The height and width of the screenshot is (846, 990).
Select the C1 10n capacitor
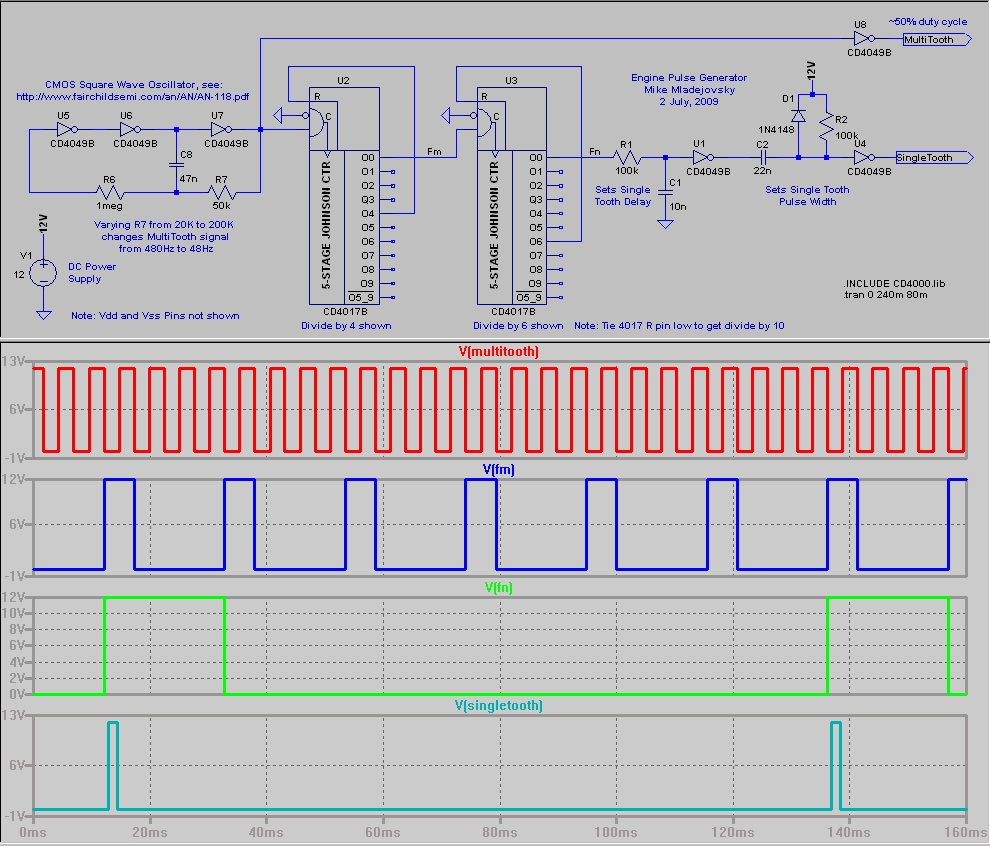click(x=665, y=193)
